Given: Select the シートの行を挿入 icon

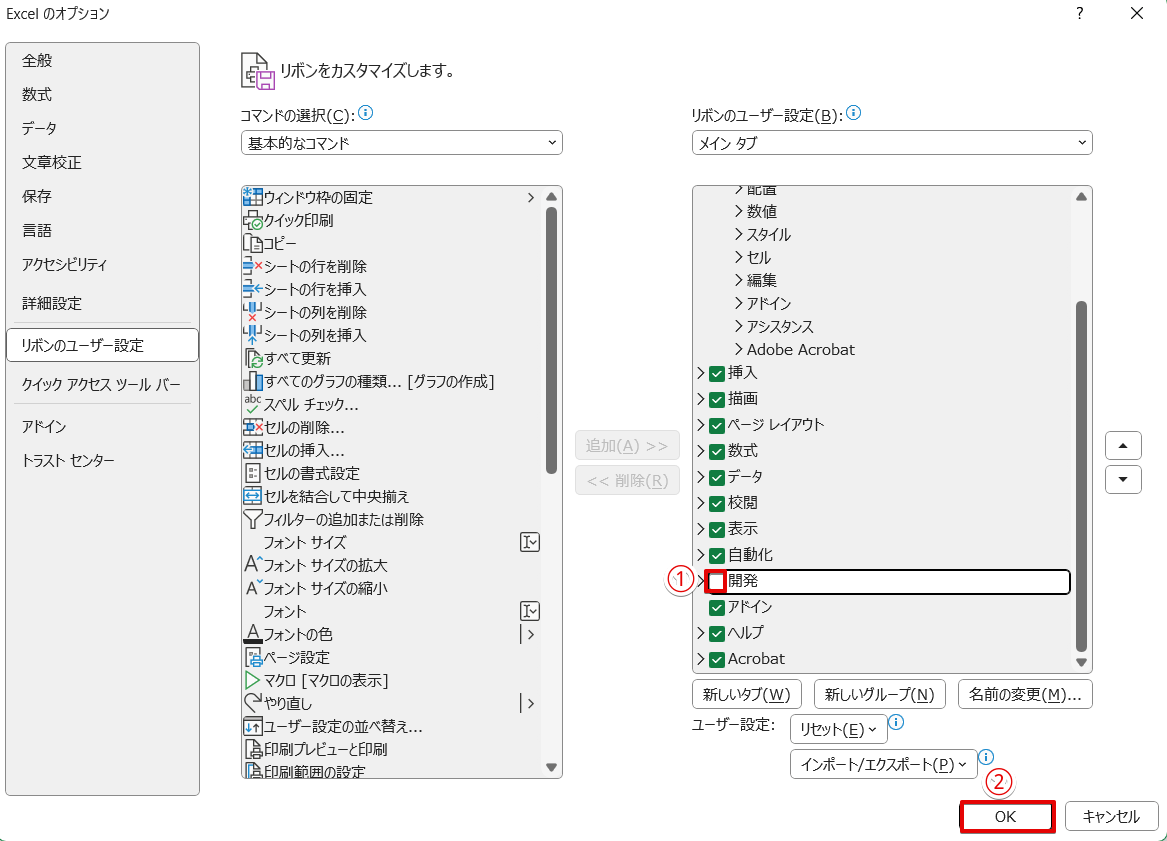Looking at the screenshot, I should click(x=252, y=290).
